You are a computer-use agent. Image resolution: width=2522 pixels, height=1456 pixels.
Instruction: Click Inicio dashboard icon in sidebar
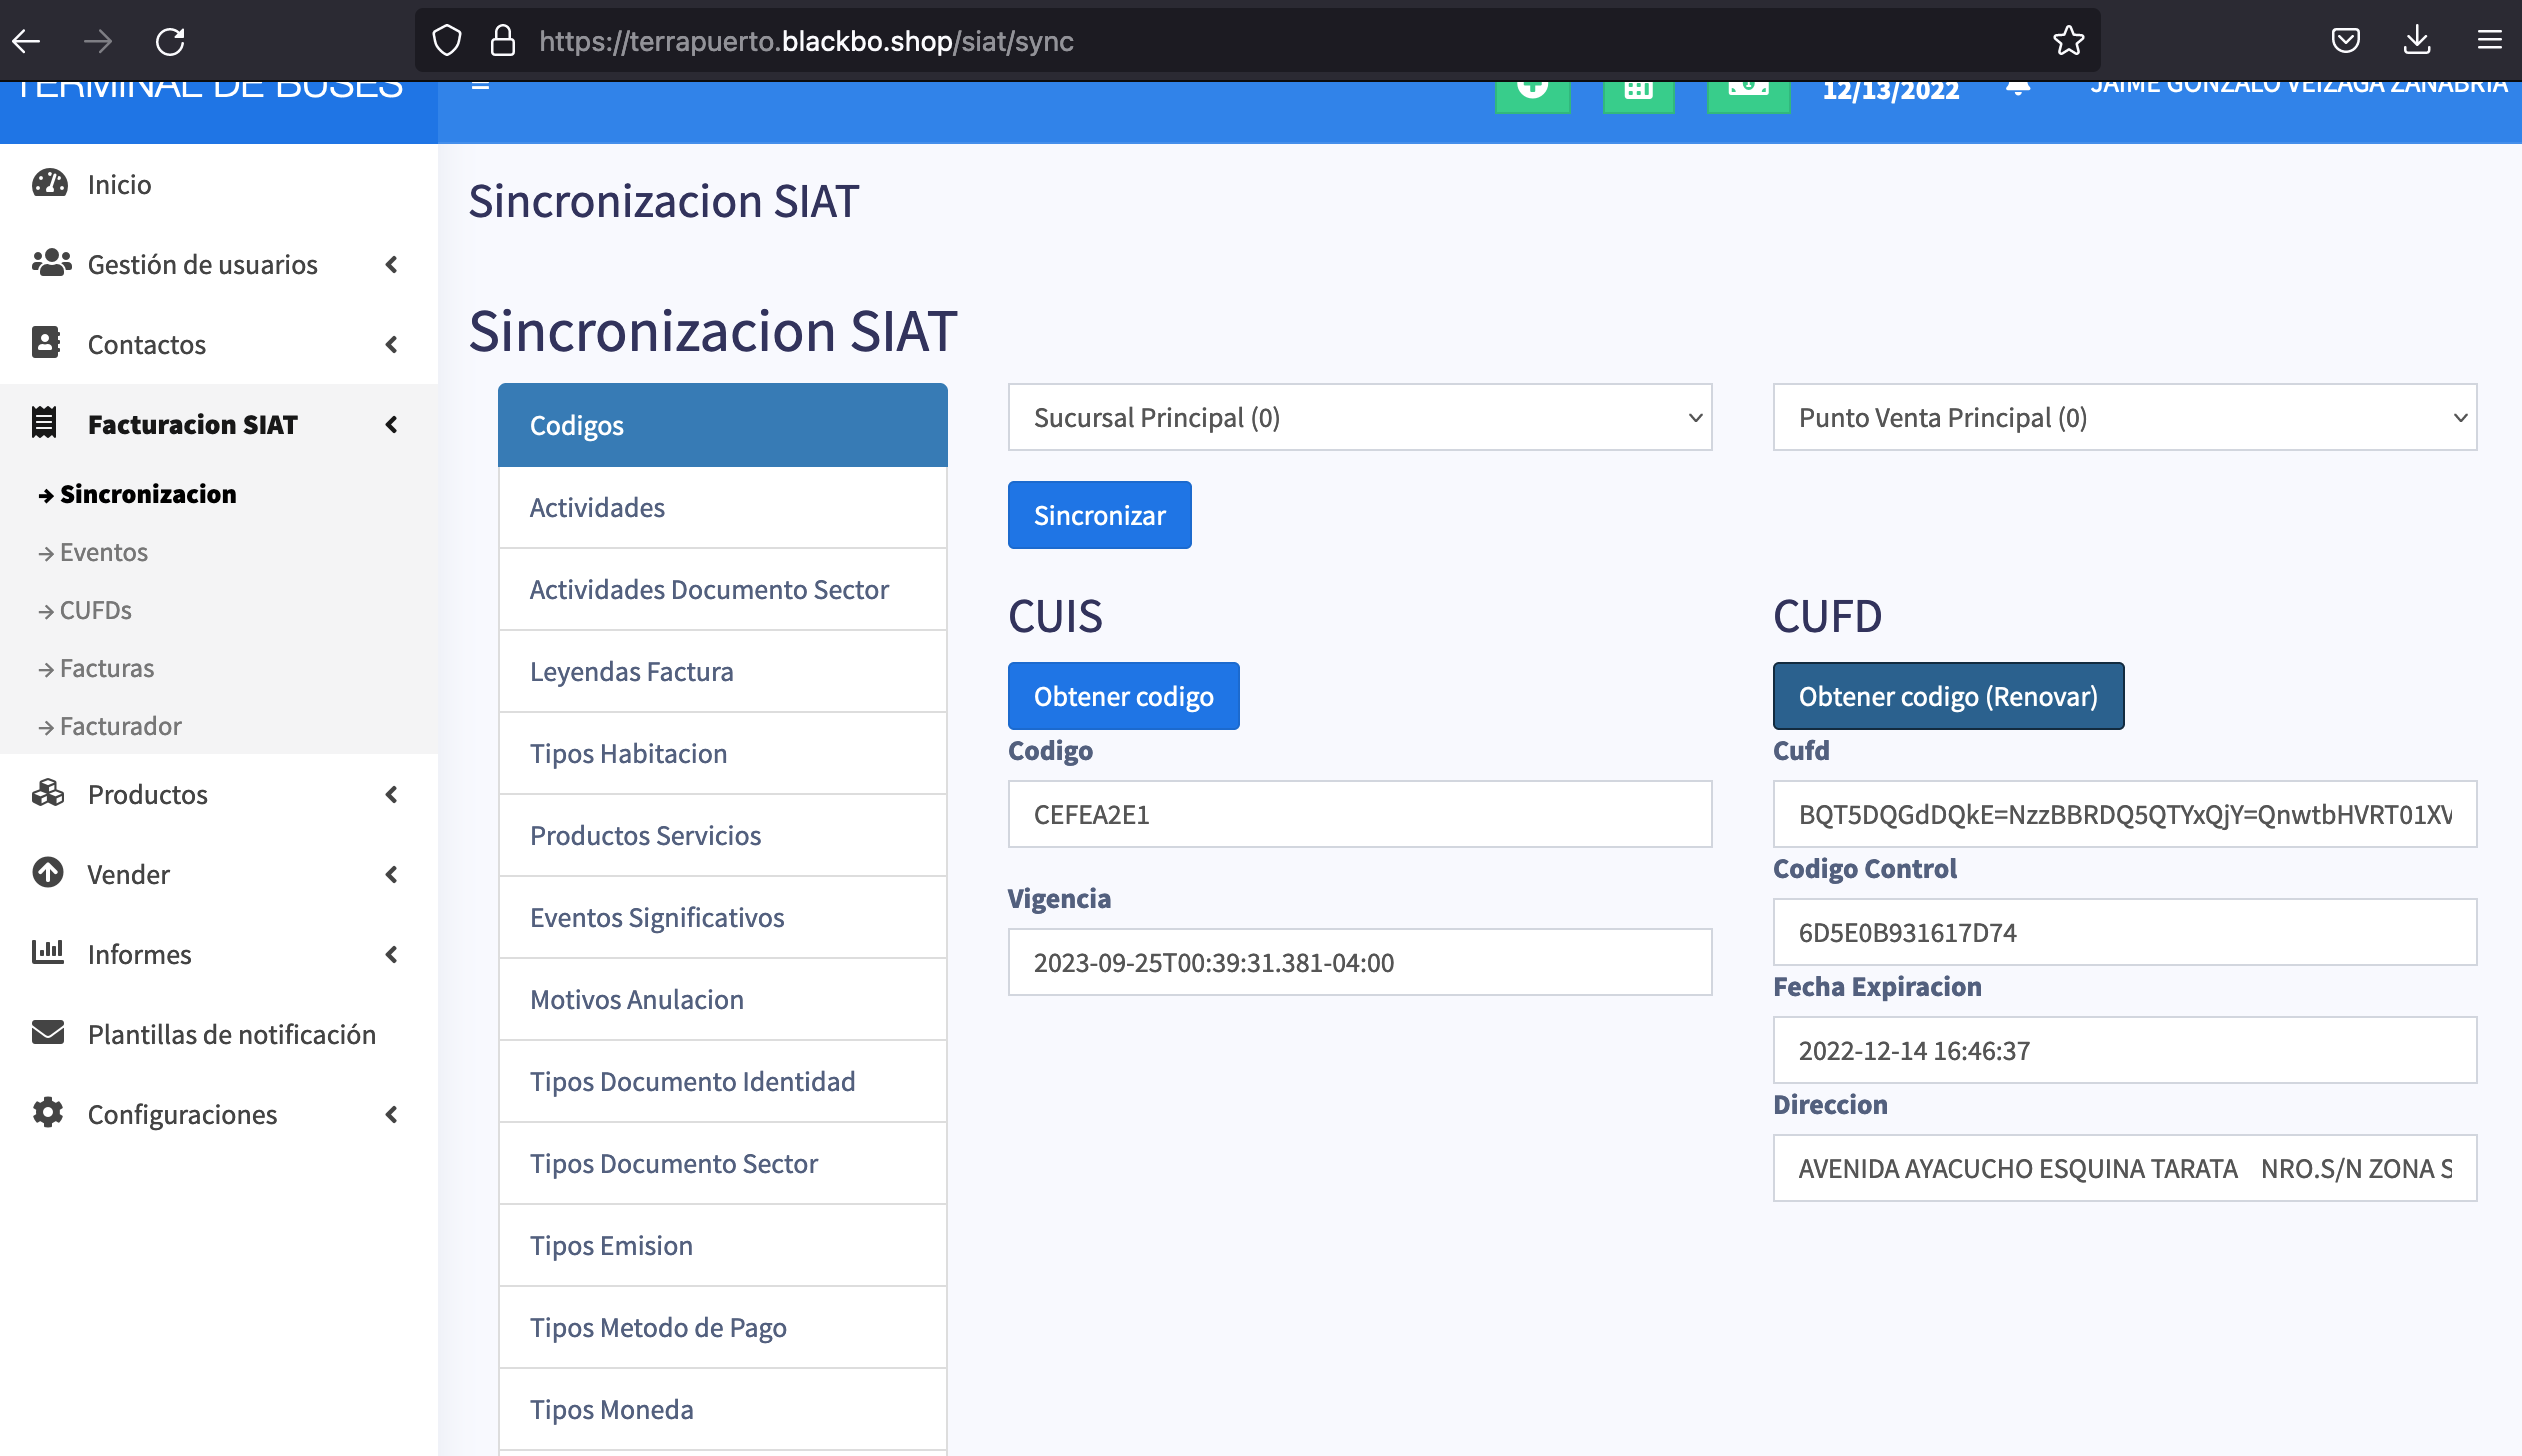pyautogui.click(x=49, y=184)
